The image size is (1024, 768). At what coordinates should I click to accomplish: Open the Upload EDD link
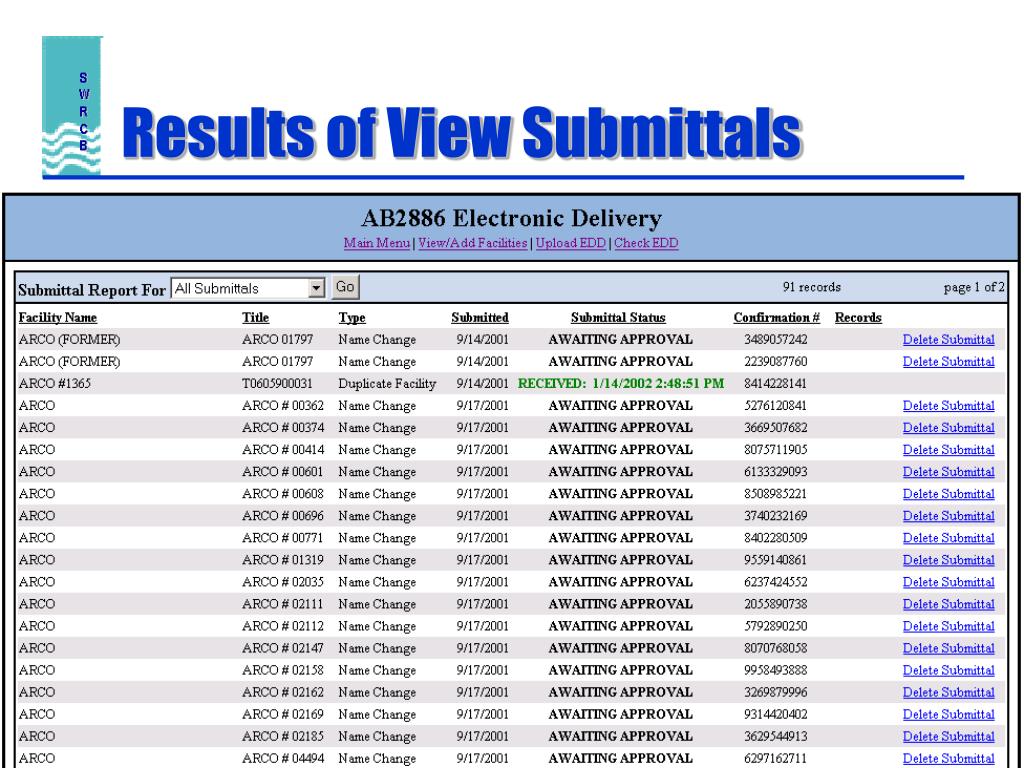[x=571, y=243]
